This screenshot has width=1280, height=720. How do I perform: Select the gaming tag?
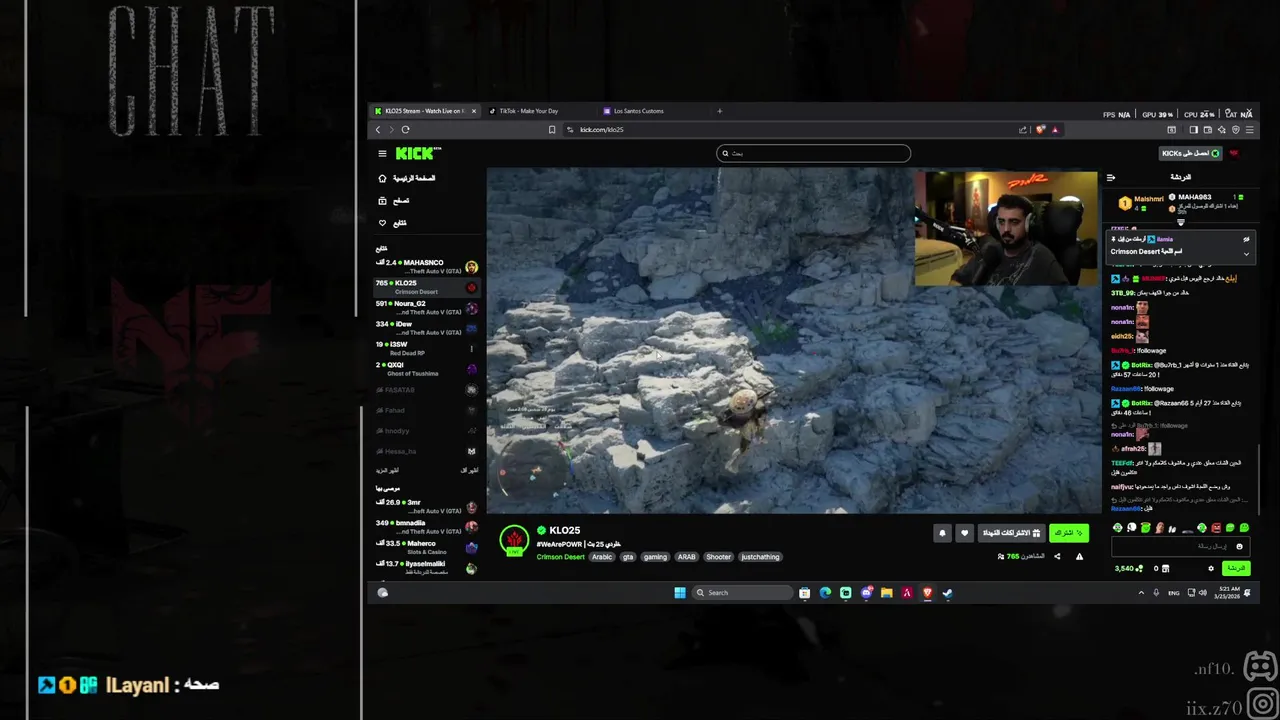655,557
